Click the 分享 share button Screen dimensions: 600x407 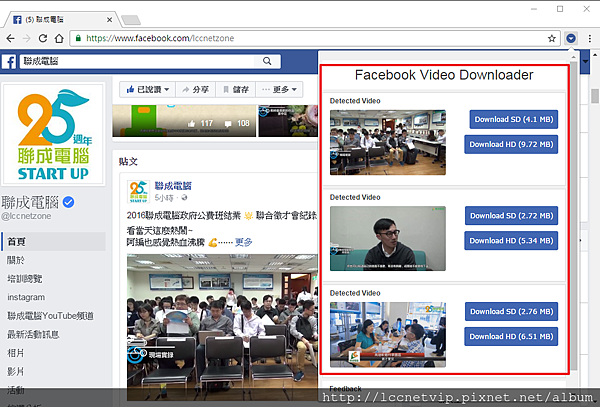tap(195, 90)
